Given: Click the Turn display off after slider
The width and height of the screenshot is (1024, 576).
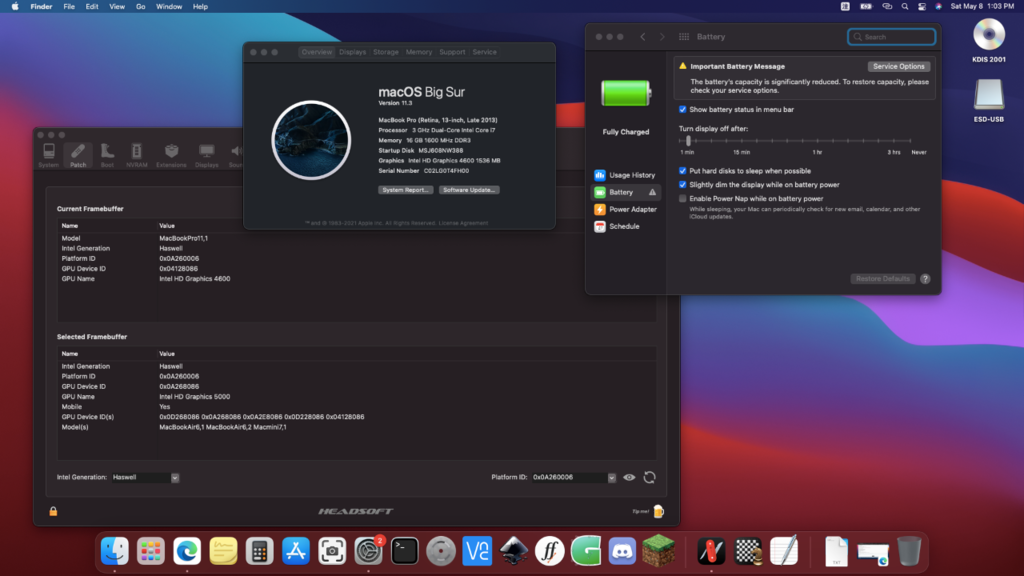Looking at the screenshot, I should [x=689, y=141].
